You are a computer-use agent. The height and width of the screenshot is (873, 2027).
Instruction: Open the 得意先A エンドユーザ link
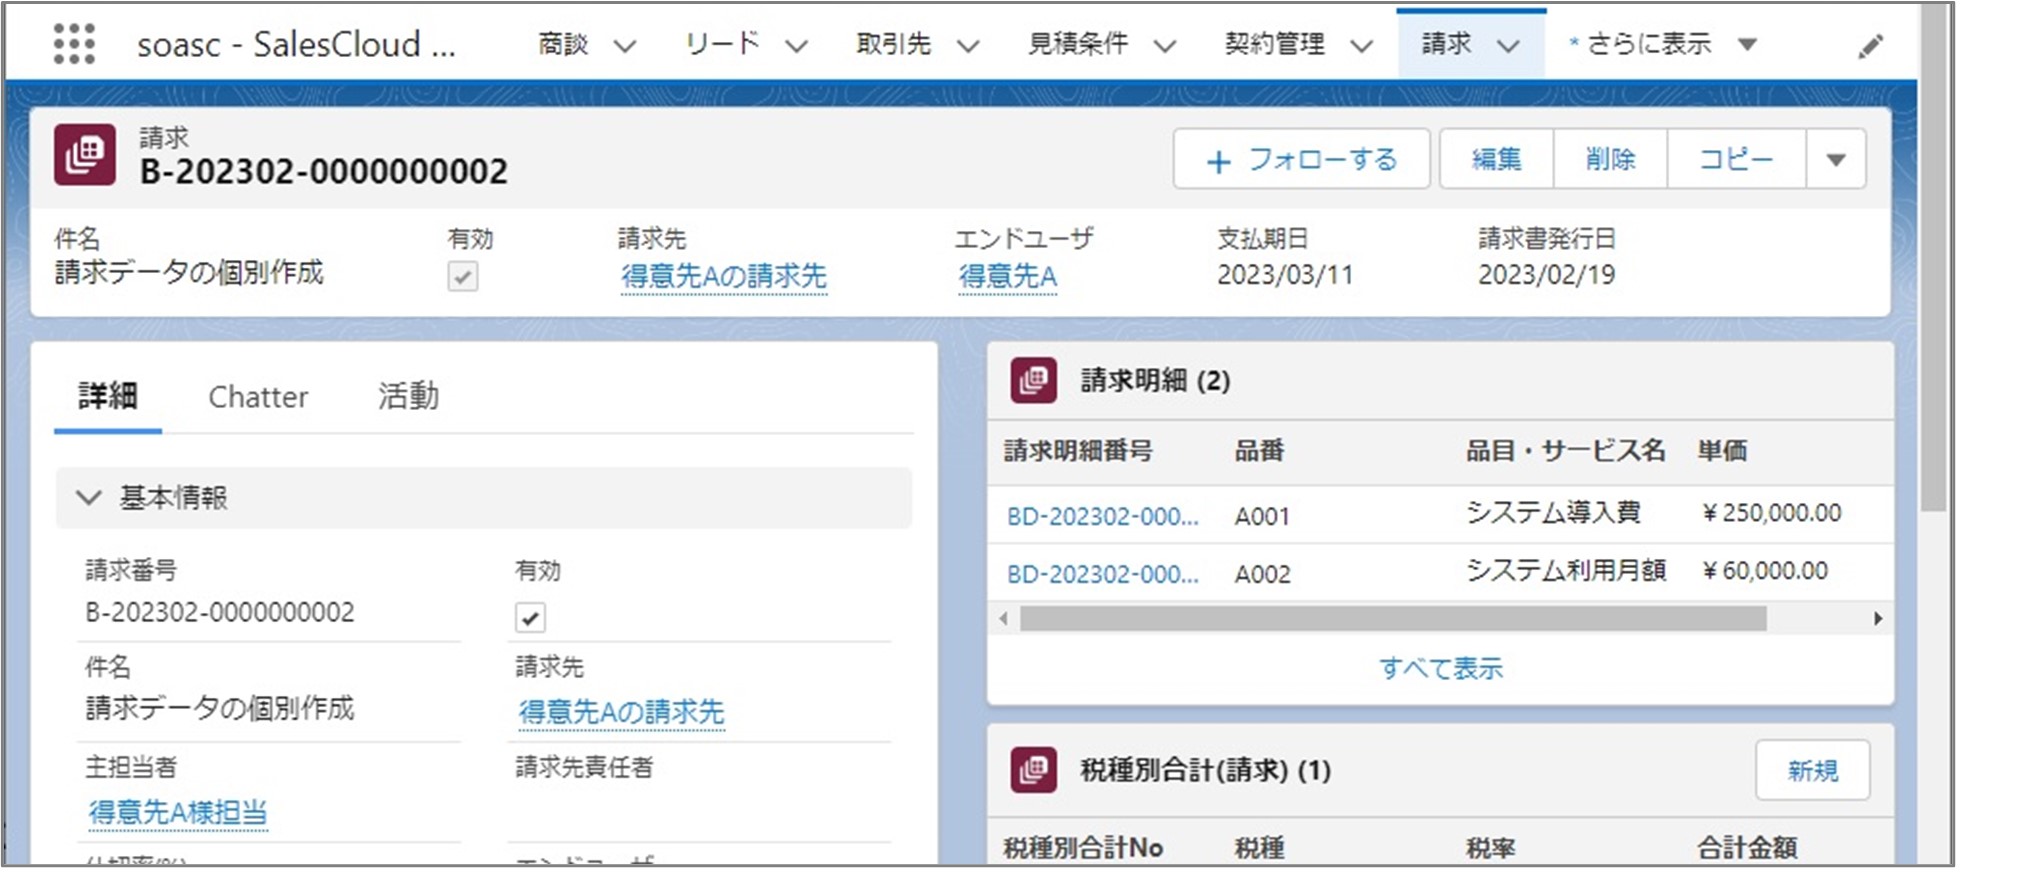(x=1007, y=276)
